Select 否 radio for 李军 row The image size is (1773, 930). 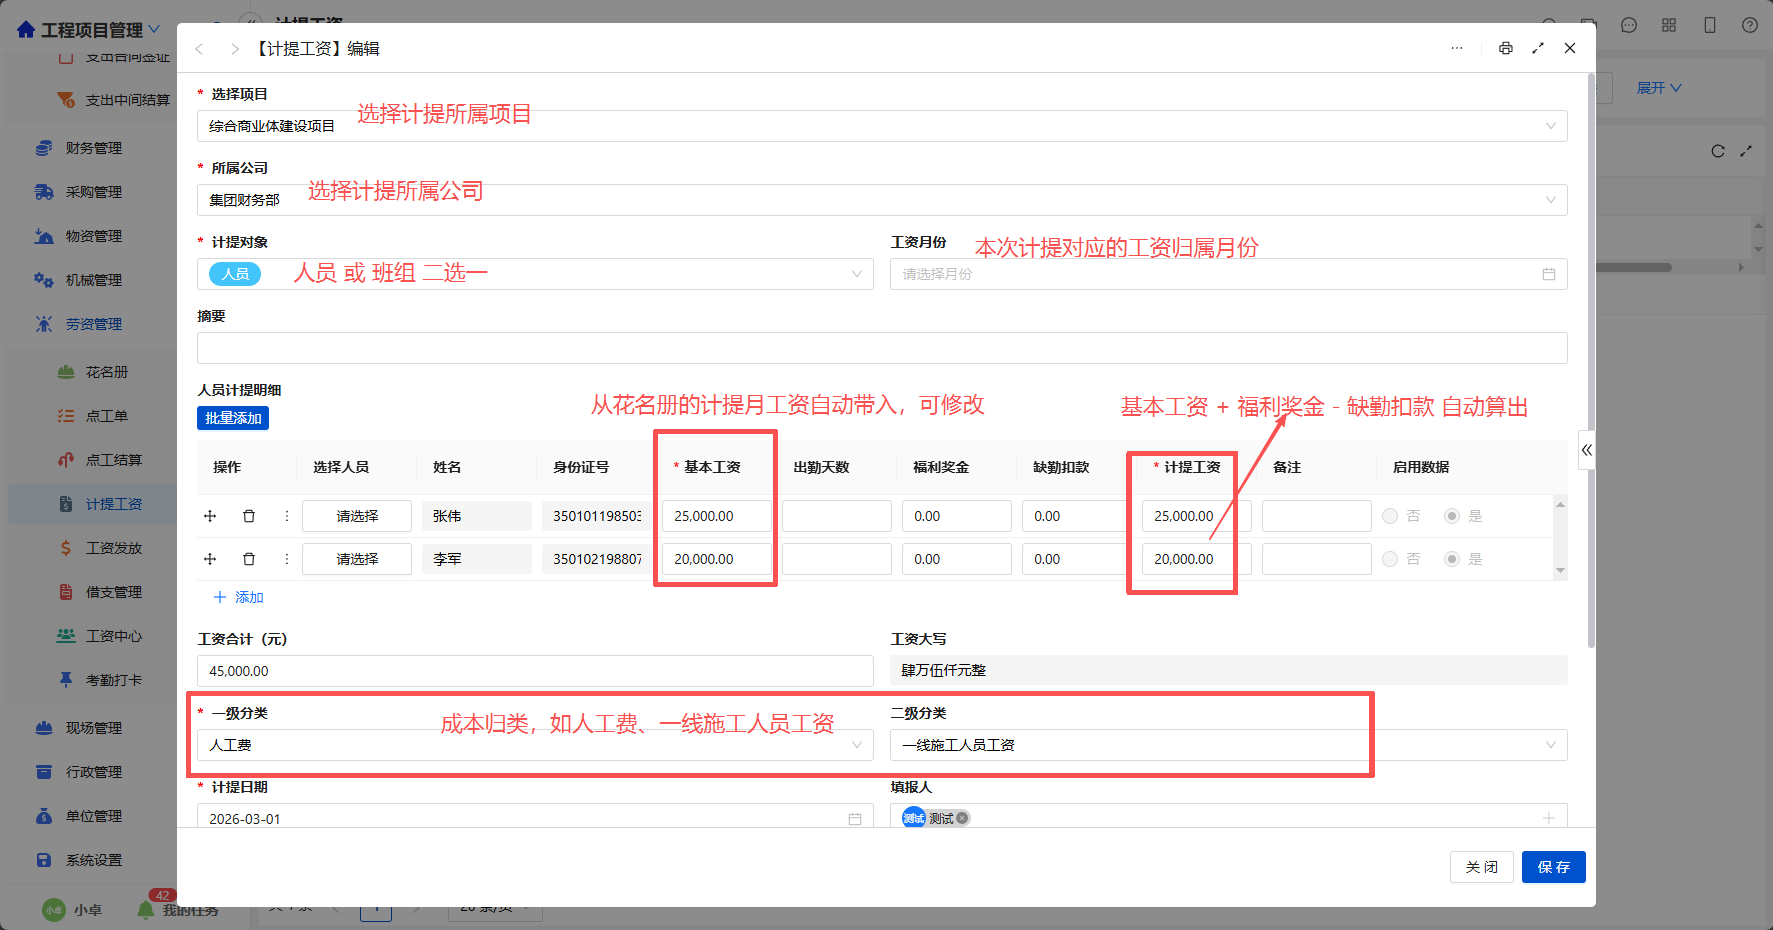[1390, 559]
